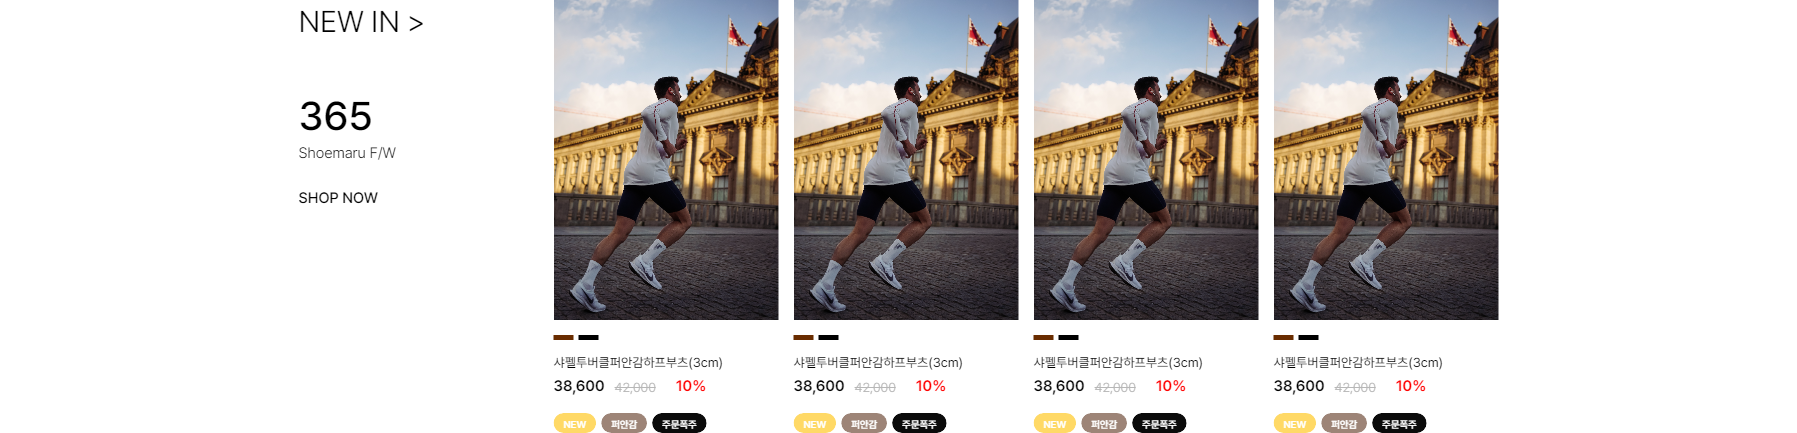This screenshot has width=1797, height=433.
Task: Click the third product's title text
Action: tap(1118, 362)
